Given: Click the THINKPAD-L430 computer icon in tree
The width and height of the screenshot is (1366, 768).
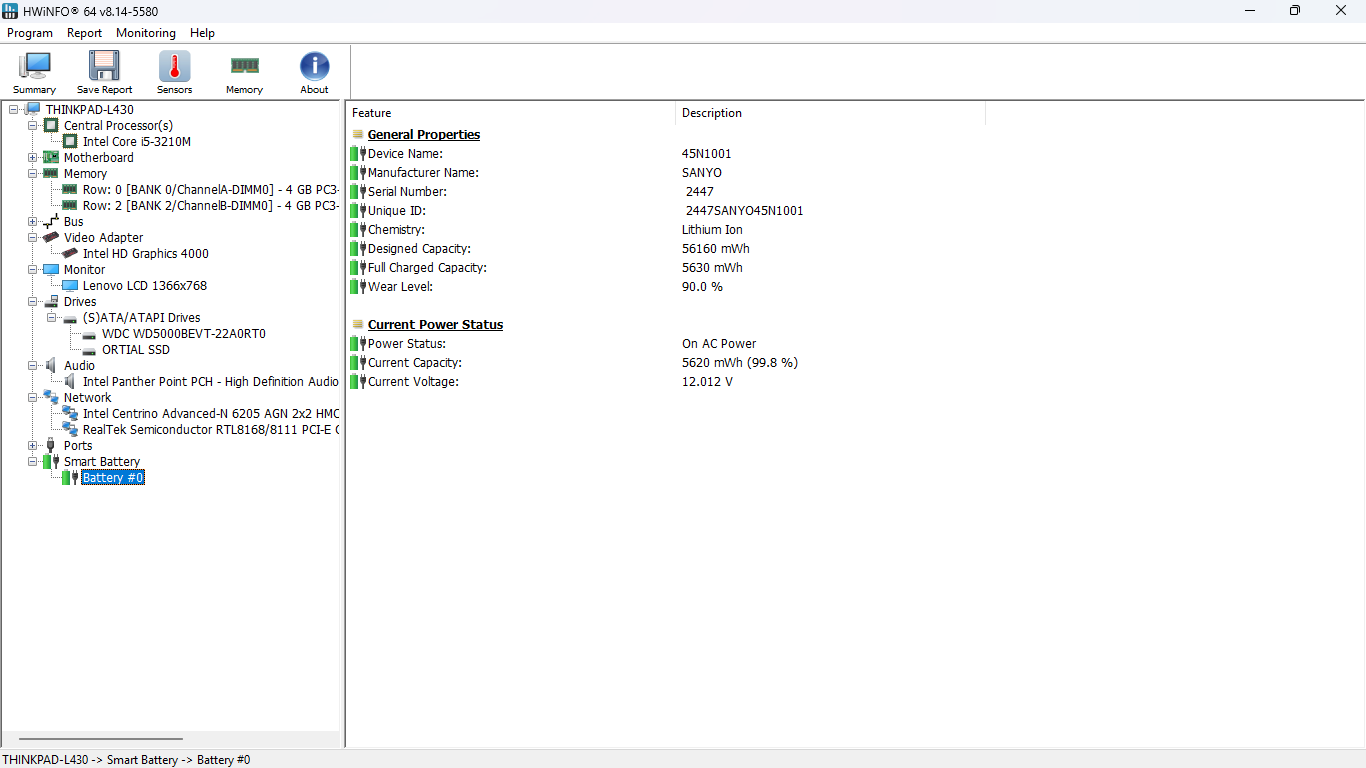Looking at the screenshot, I should 33,109.
